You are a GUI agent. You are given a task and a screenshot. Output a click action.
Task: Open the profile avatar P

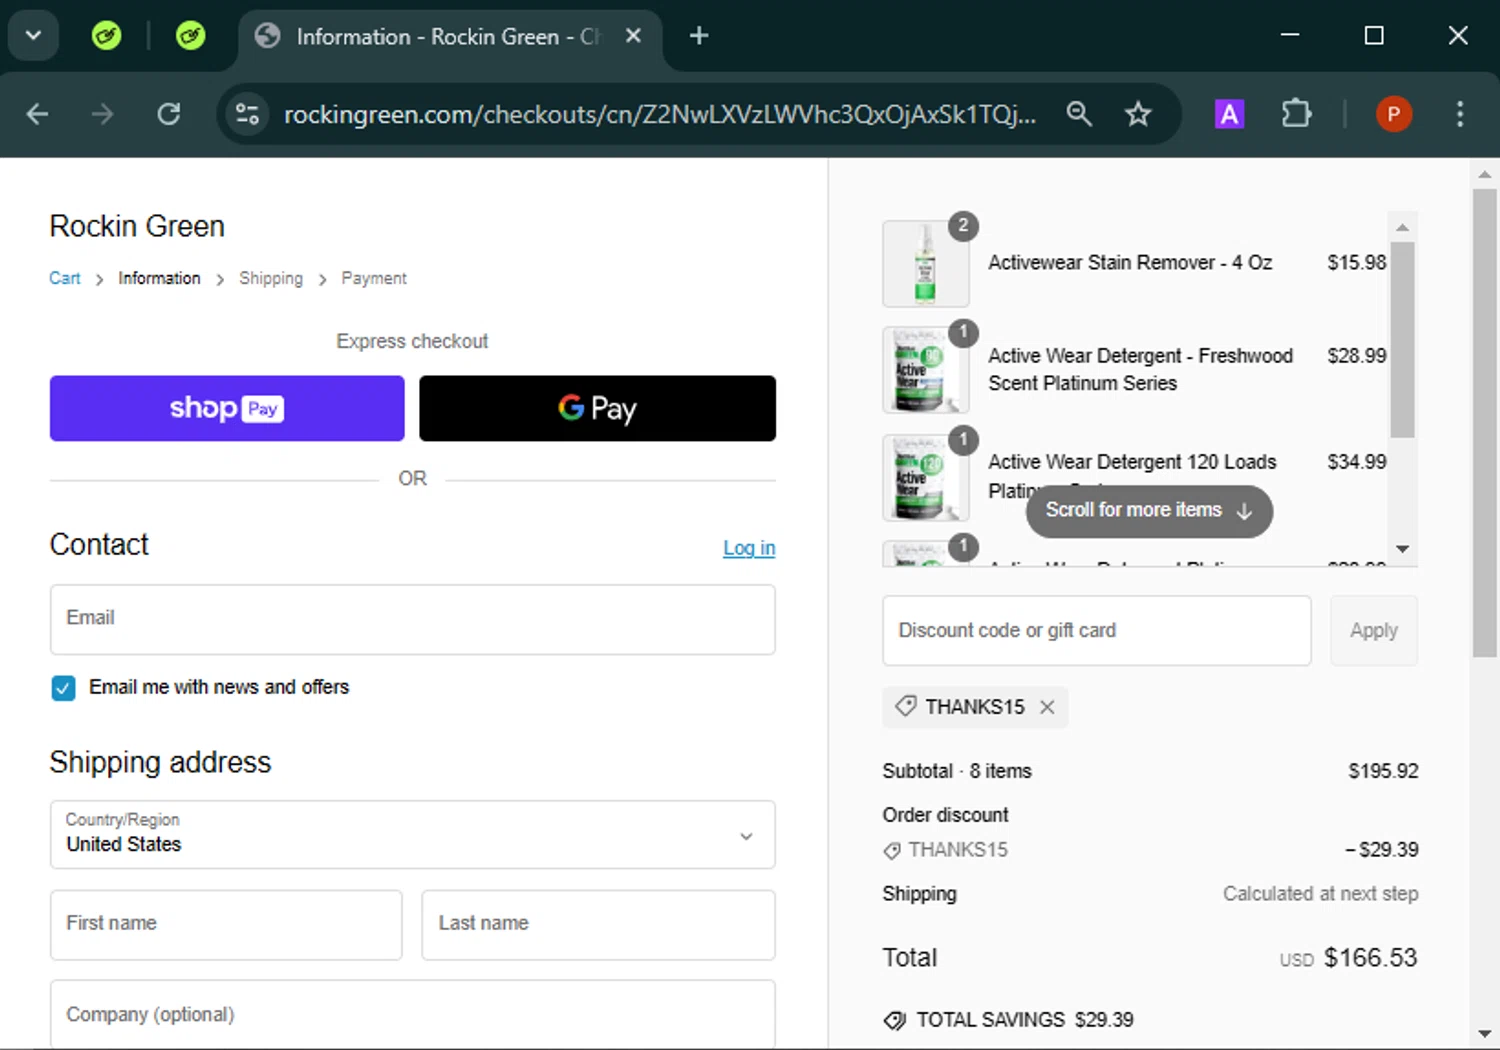1394,114
